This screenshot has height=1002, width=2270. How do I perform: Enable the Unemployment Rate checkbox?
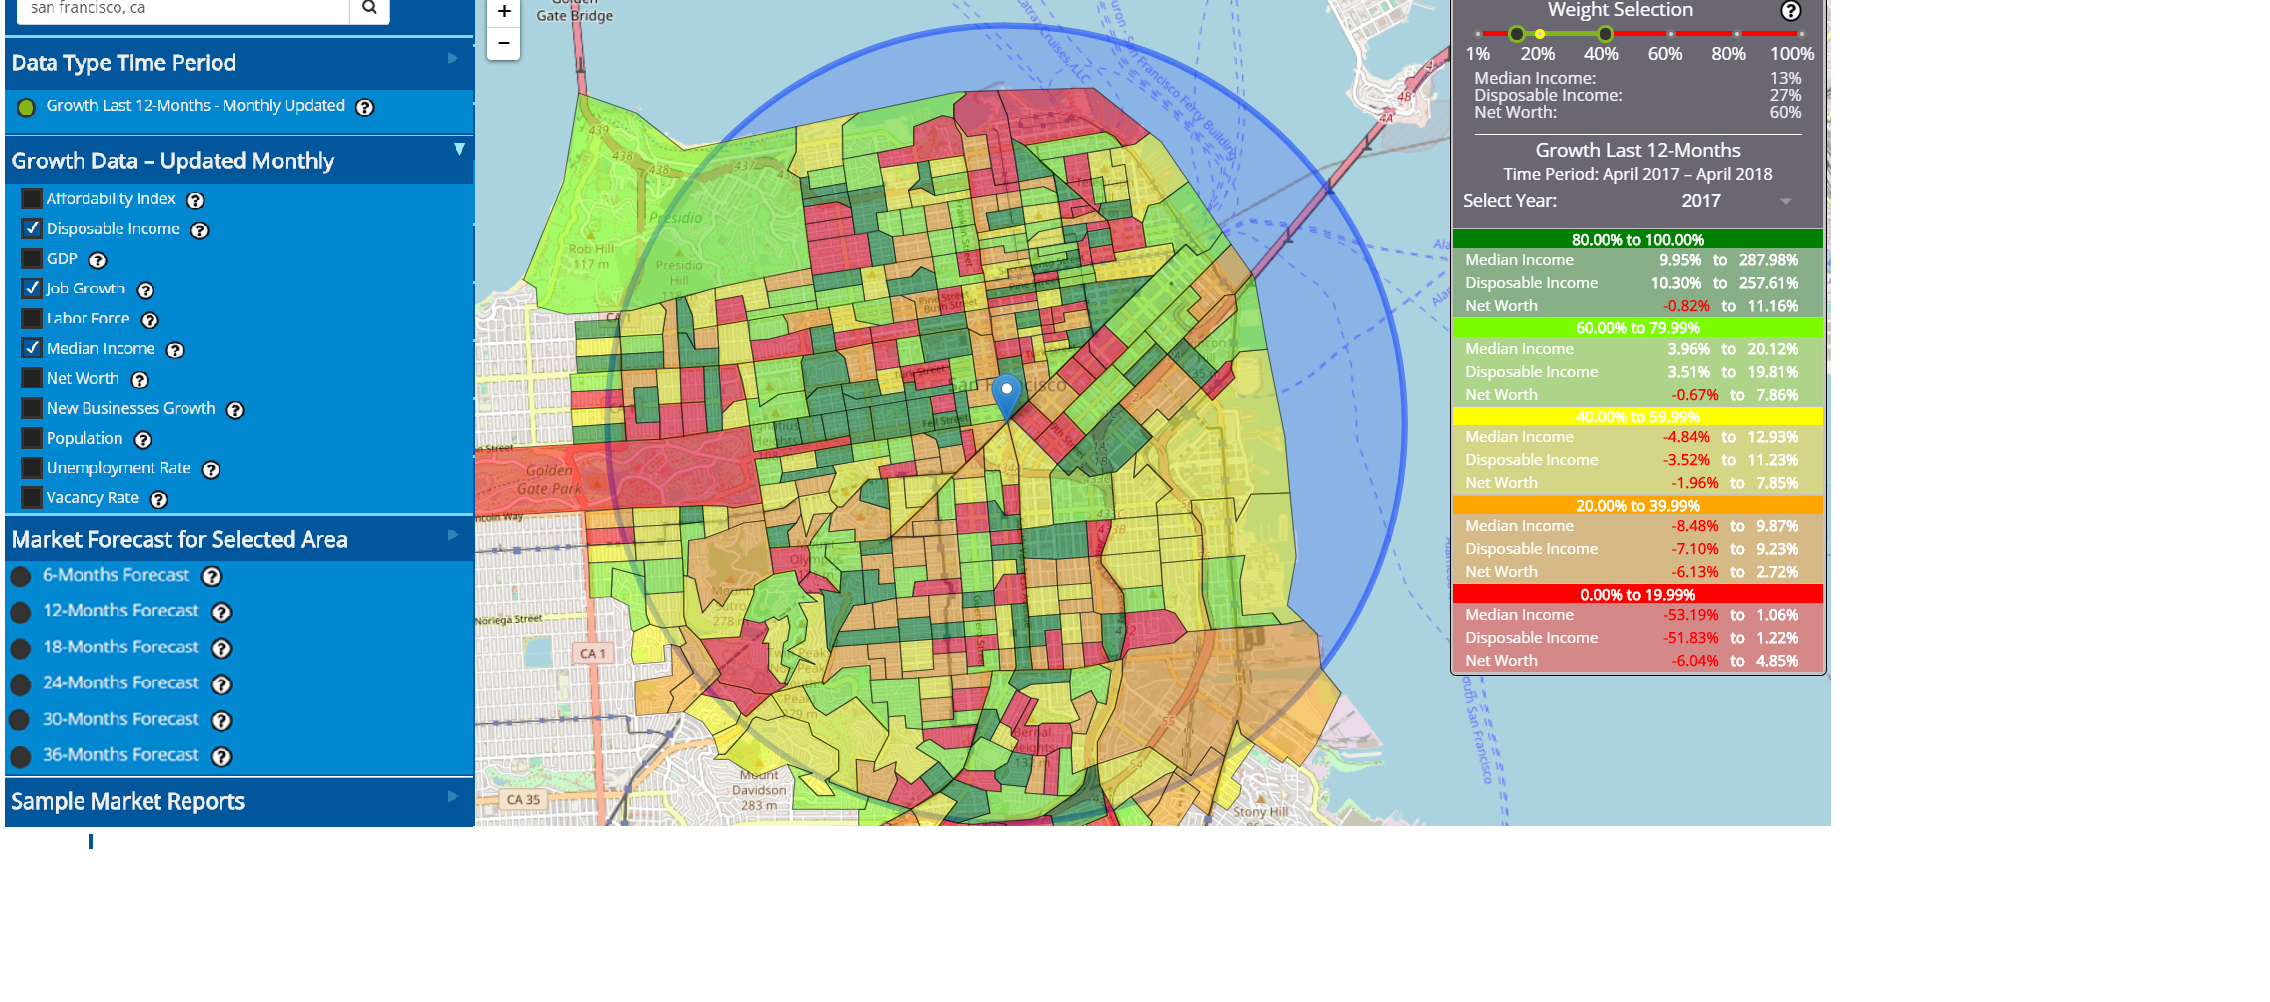tap(32, 468)
